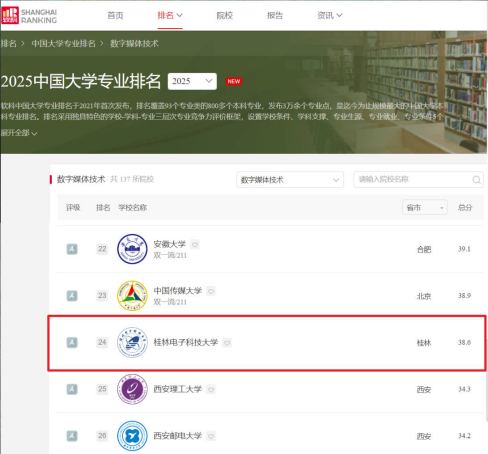Click 数字媒体技术 breadcrumb item

(134, 43)
